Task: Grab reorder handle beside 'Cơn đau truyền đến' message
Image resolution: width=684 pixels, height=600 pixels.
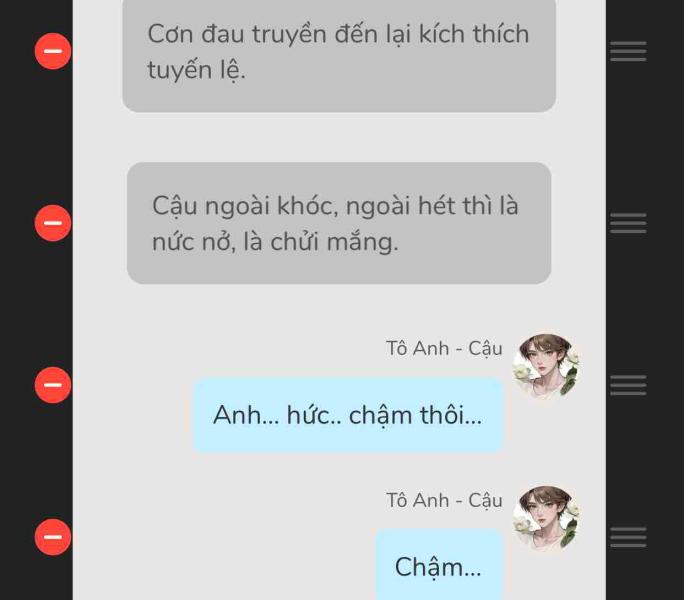Action: click(628, 51)
